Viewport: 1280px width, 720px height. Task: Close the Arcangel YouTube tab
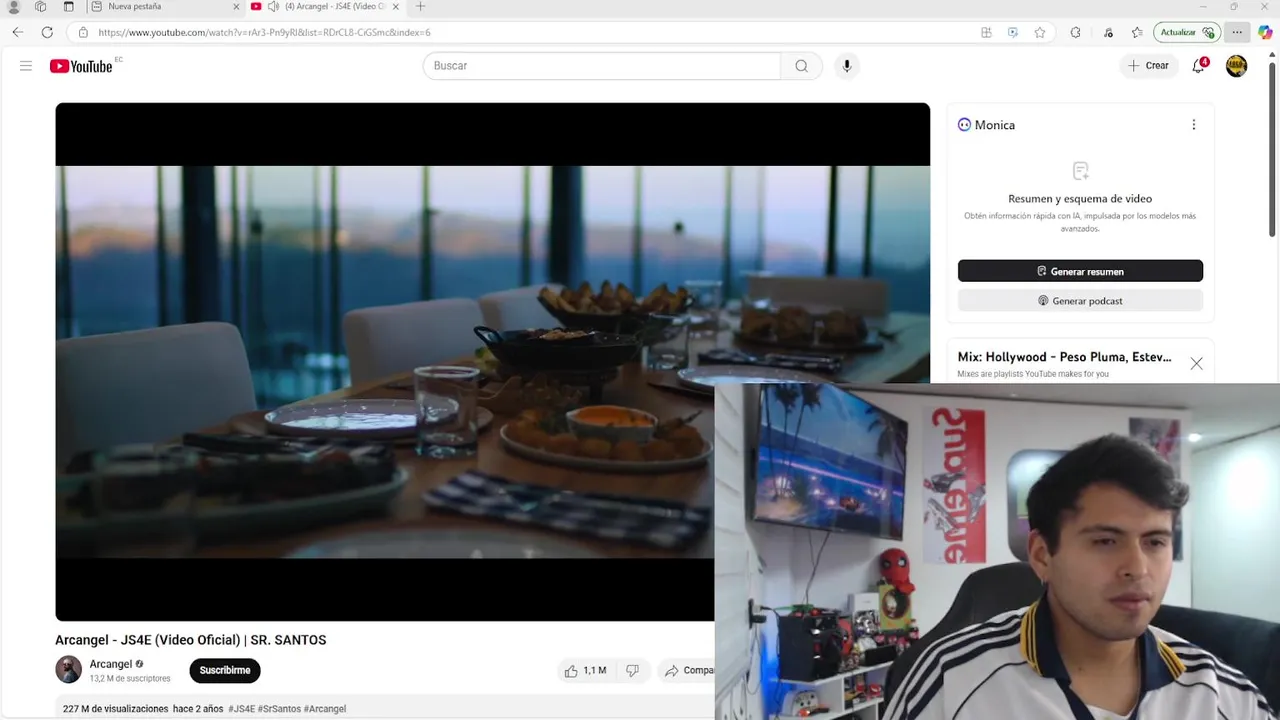[x=396, y=6]
